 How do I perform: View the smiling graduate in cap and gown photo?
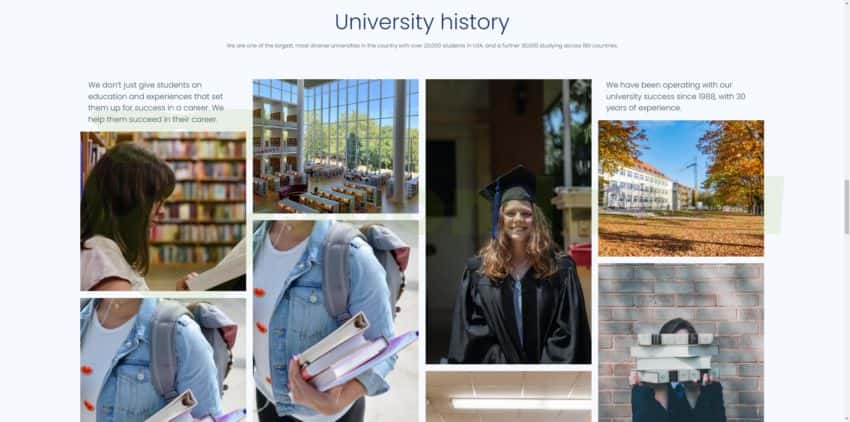coord(508,221)
